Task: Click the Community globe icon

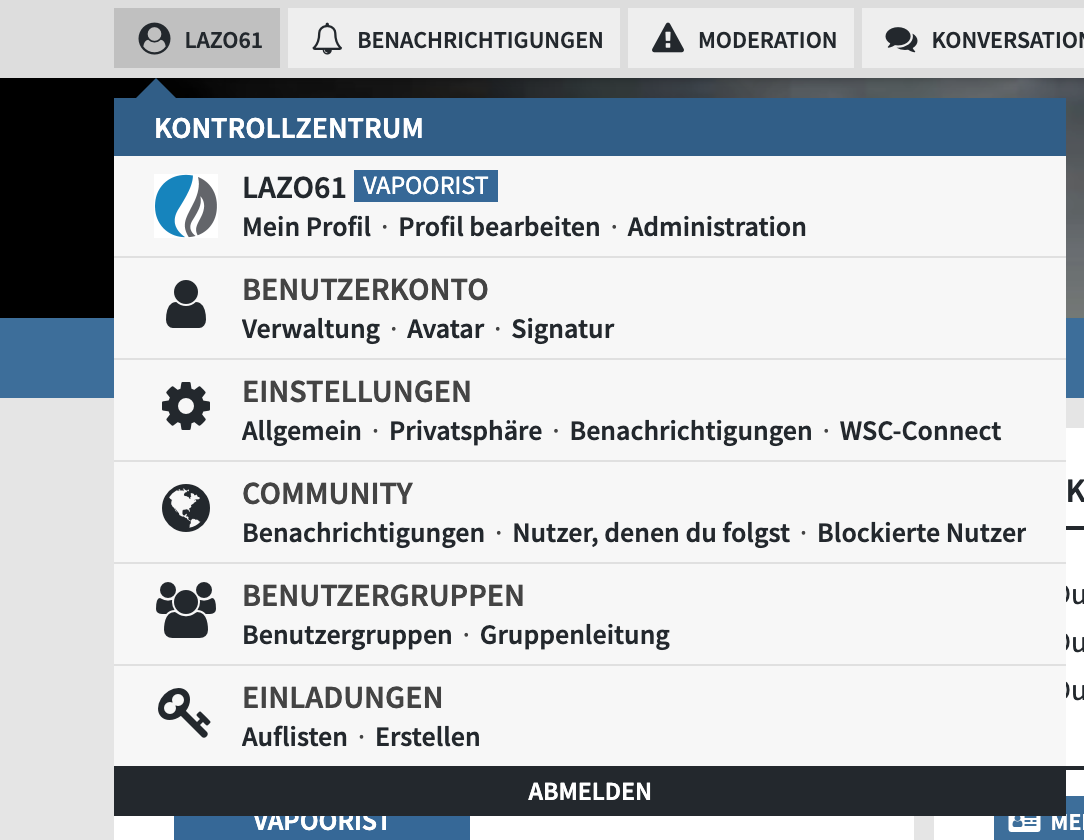Action: tap(186, 509)
